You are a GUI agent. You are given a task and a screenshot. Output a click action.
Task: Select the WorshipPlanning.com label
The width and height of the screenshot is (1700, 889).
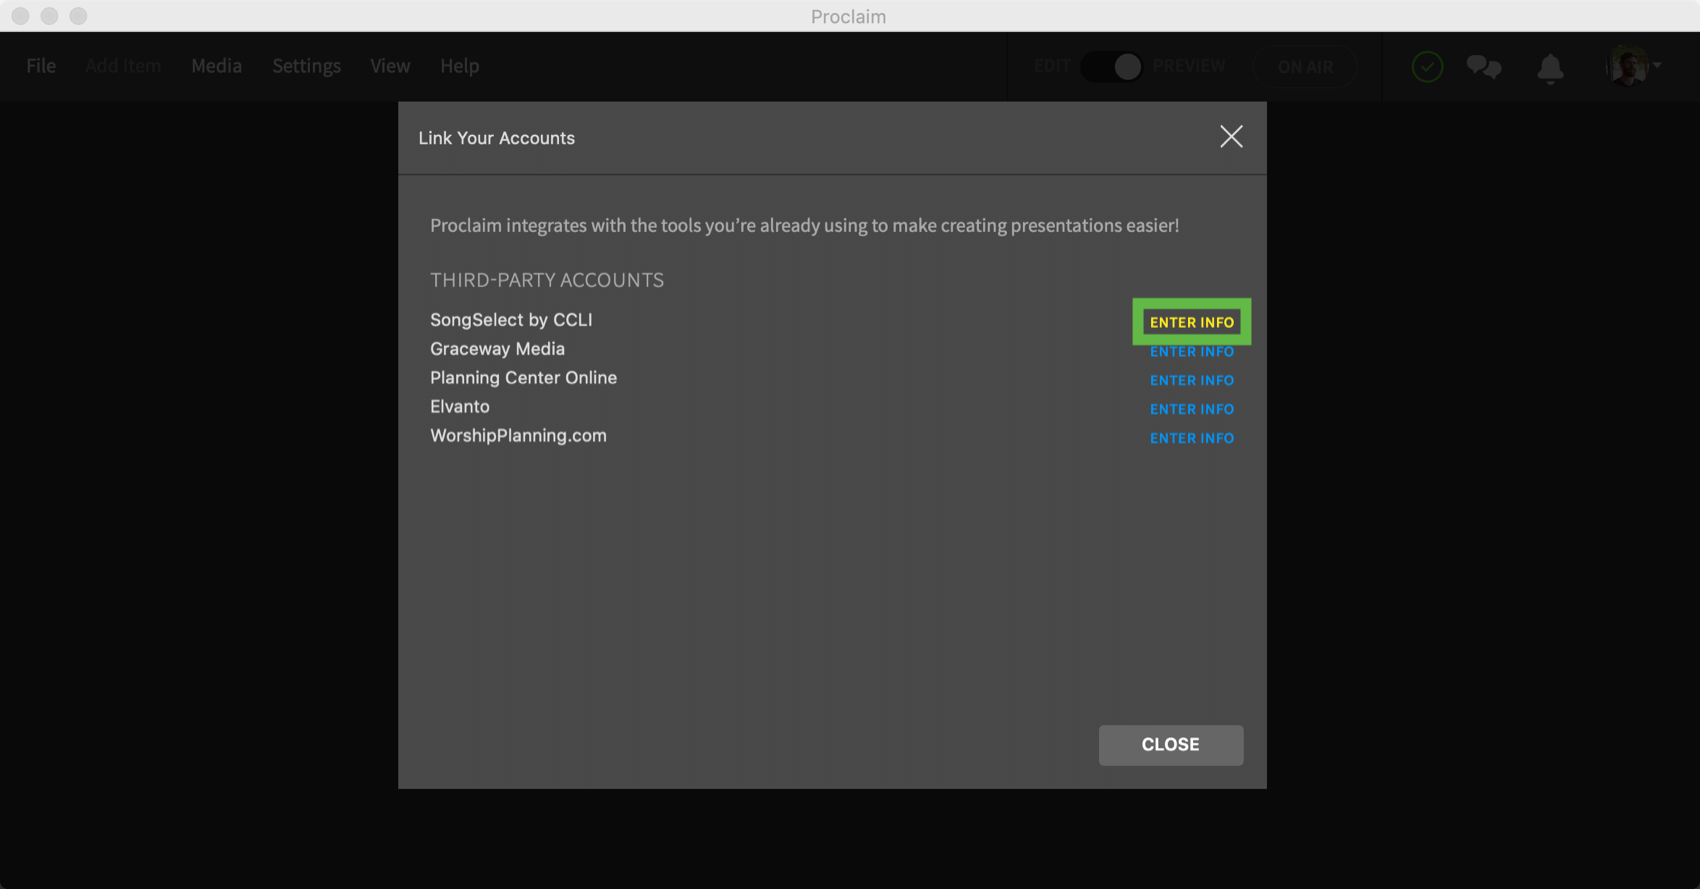[x=518, y=436]
